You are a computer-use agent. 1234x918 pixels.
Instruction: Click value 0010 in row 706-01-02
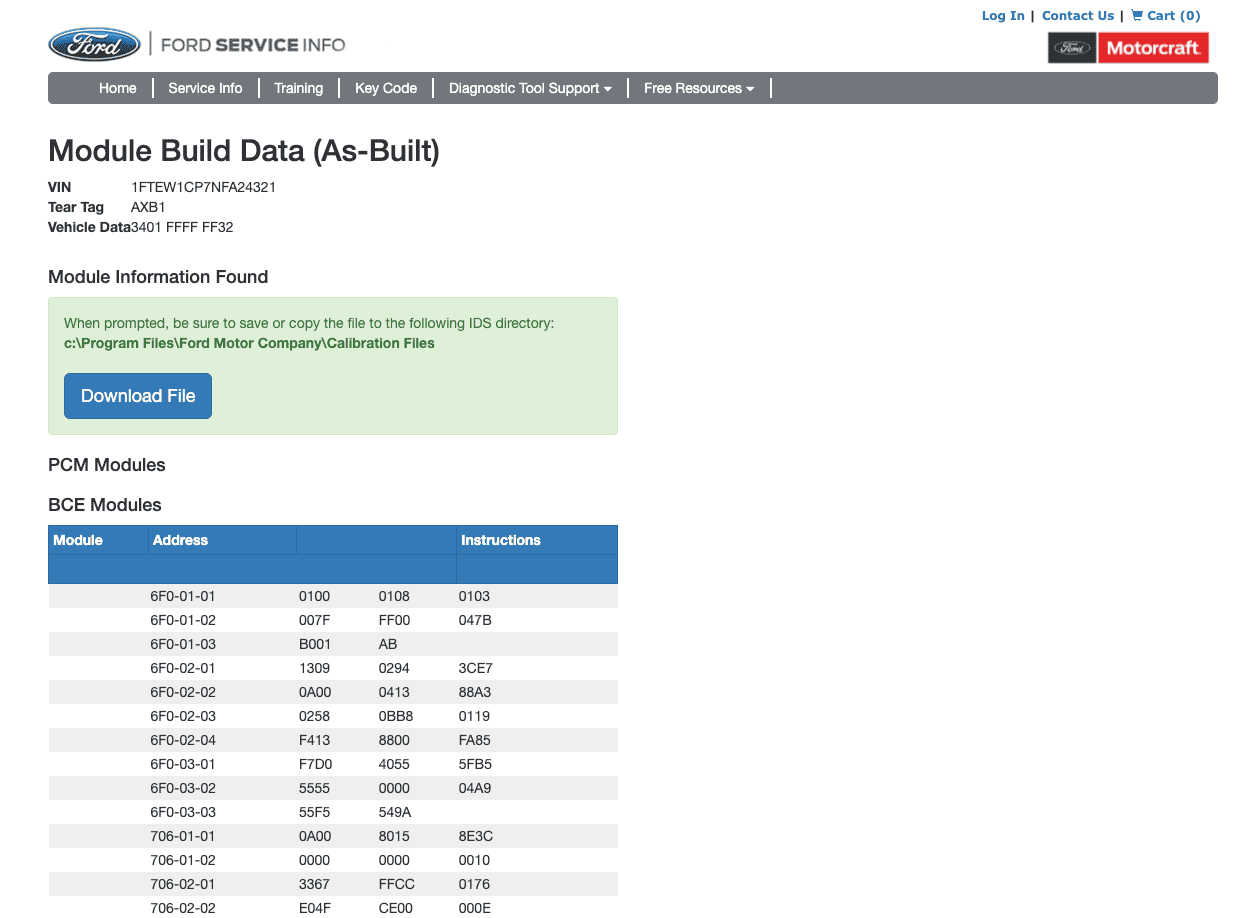click(x=474, y=860)
